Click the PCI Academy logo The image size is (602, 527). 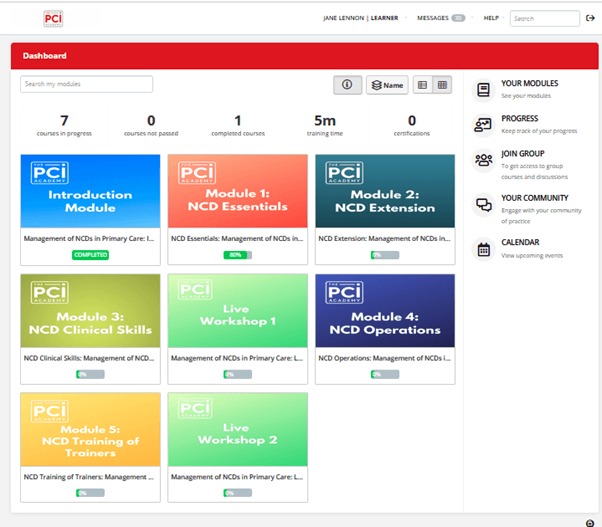(x=53, y=18)
